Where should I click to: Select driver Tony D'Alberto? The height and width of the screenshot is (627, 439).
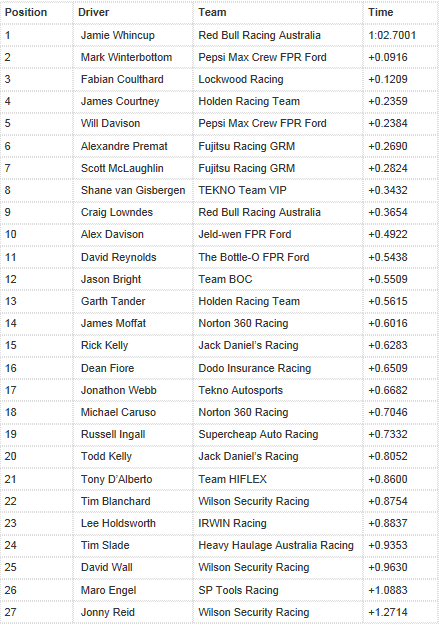116,479
